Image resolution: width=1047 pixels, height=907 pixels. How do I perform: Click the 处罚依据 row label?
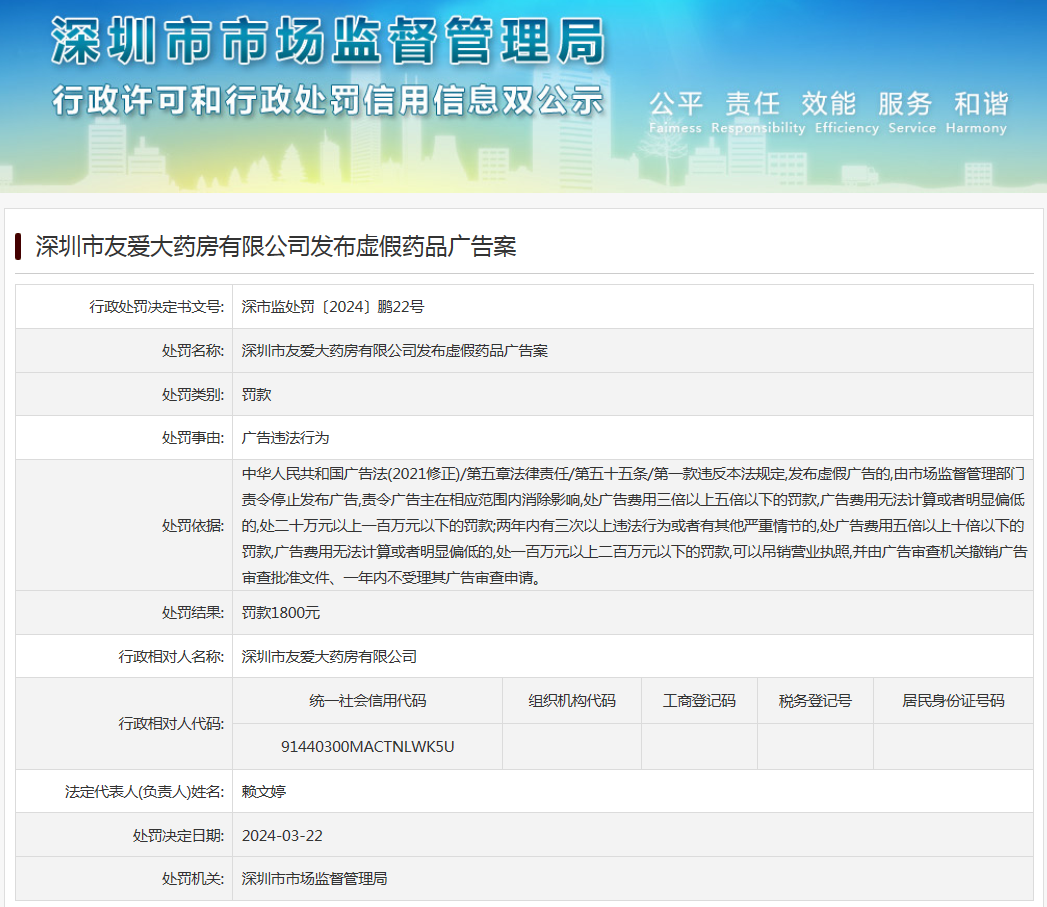[x=193, y=526]
